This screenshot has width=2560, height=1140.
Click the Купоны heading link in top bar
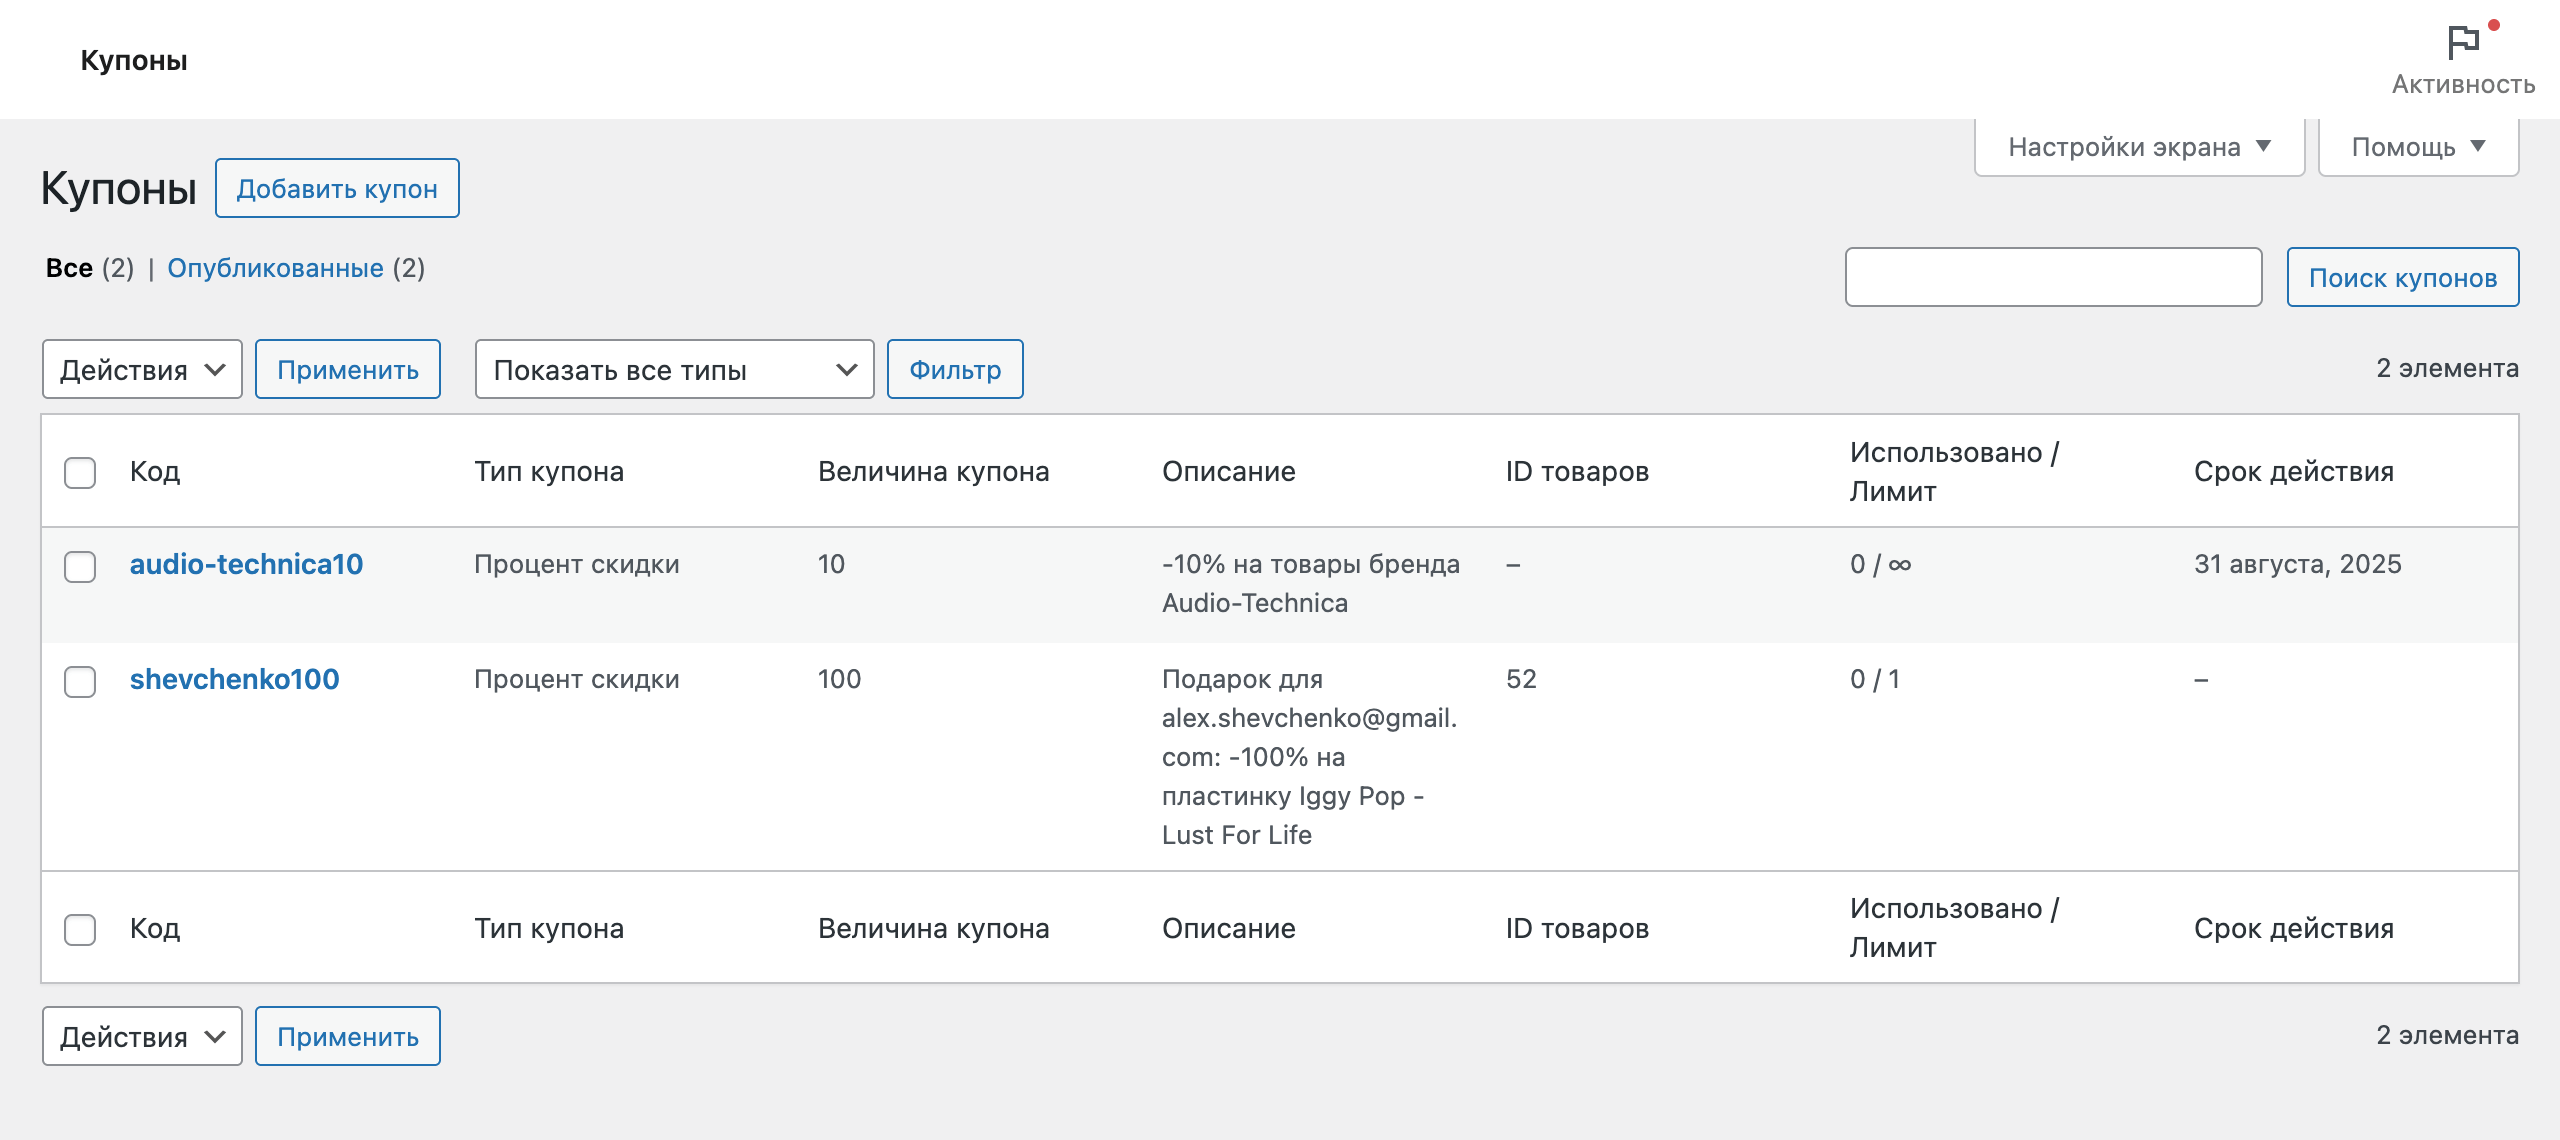point(134,59)
